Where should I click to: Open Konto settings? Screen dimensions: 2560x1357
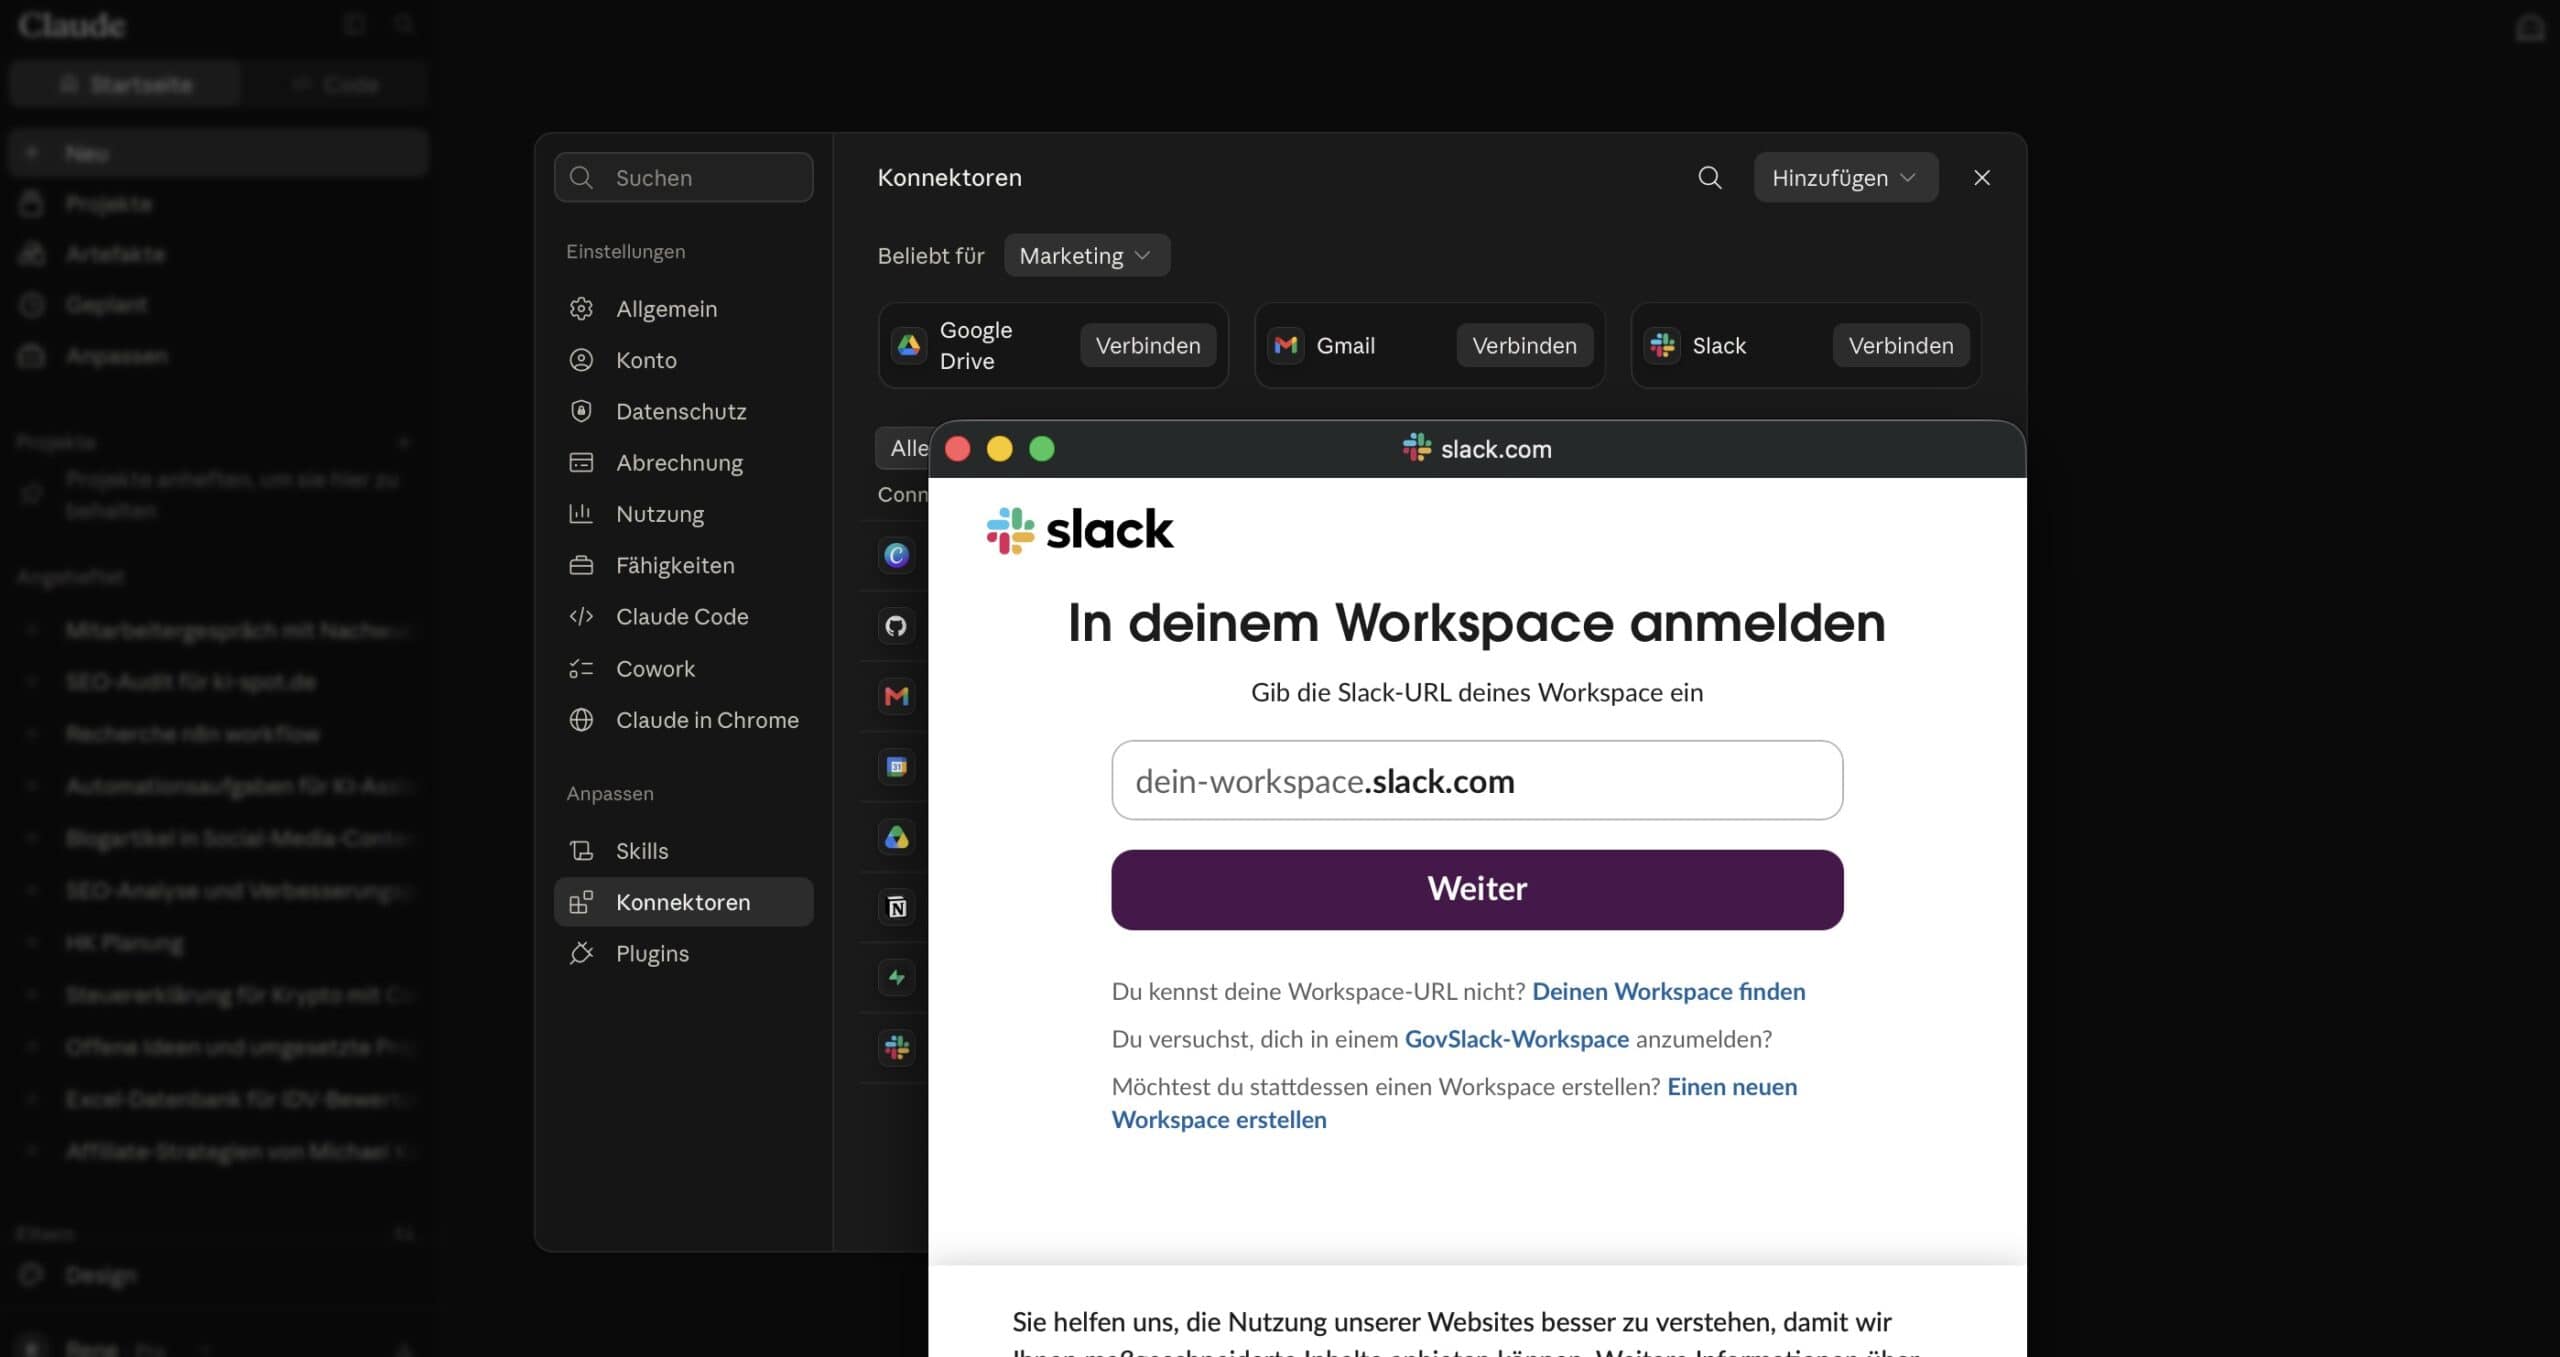(683, 360)
